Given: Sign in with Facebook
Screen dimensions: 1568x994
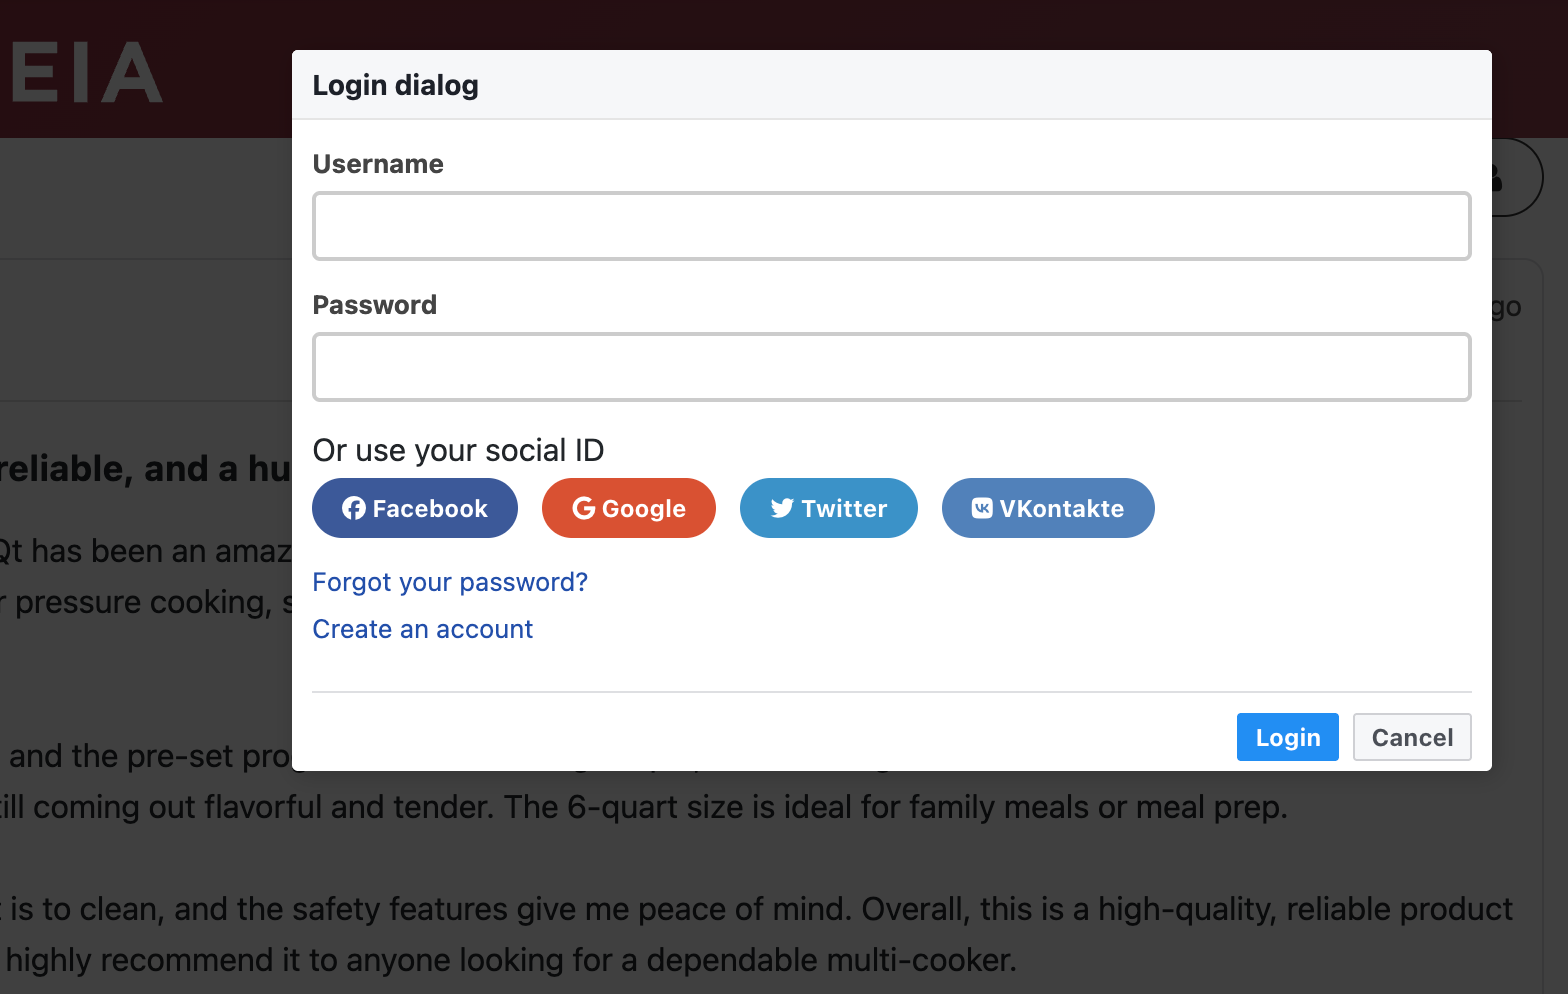Looking at the screenshot, I should [414, 508].
